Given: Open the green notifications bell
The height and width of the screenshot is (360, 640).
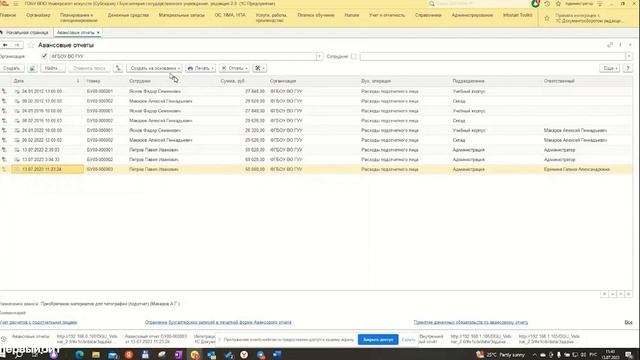Looking at the screenshot, I should pos(535,4).
